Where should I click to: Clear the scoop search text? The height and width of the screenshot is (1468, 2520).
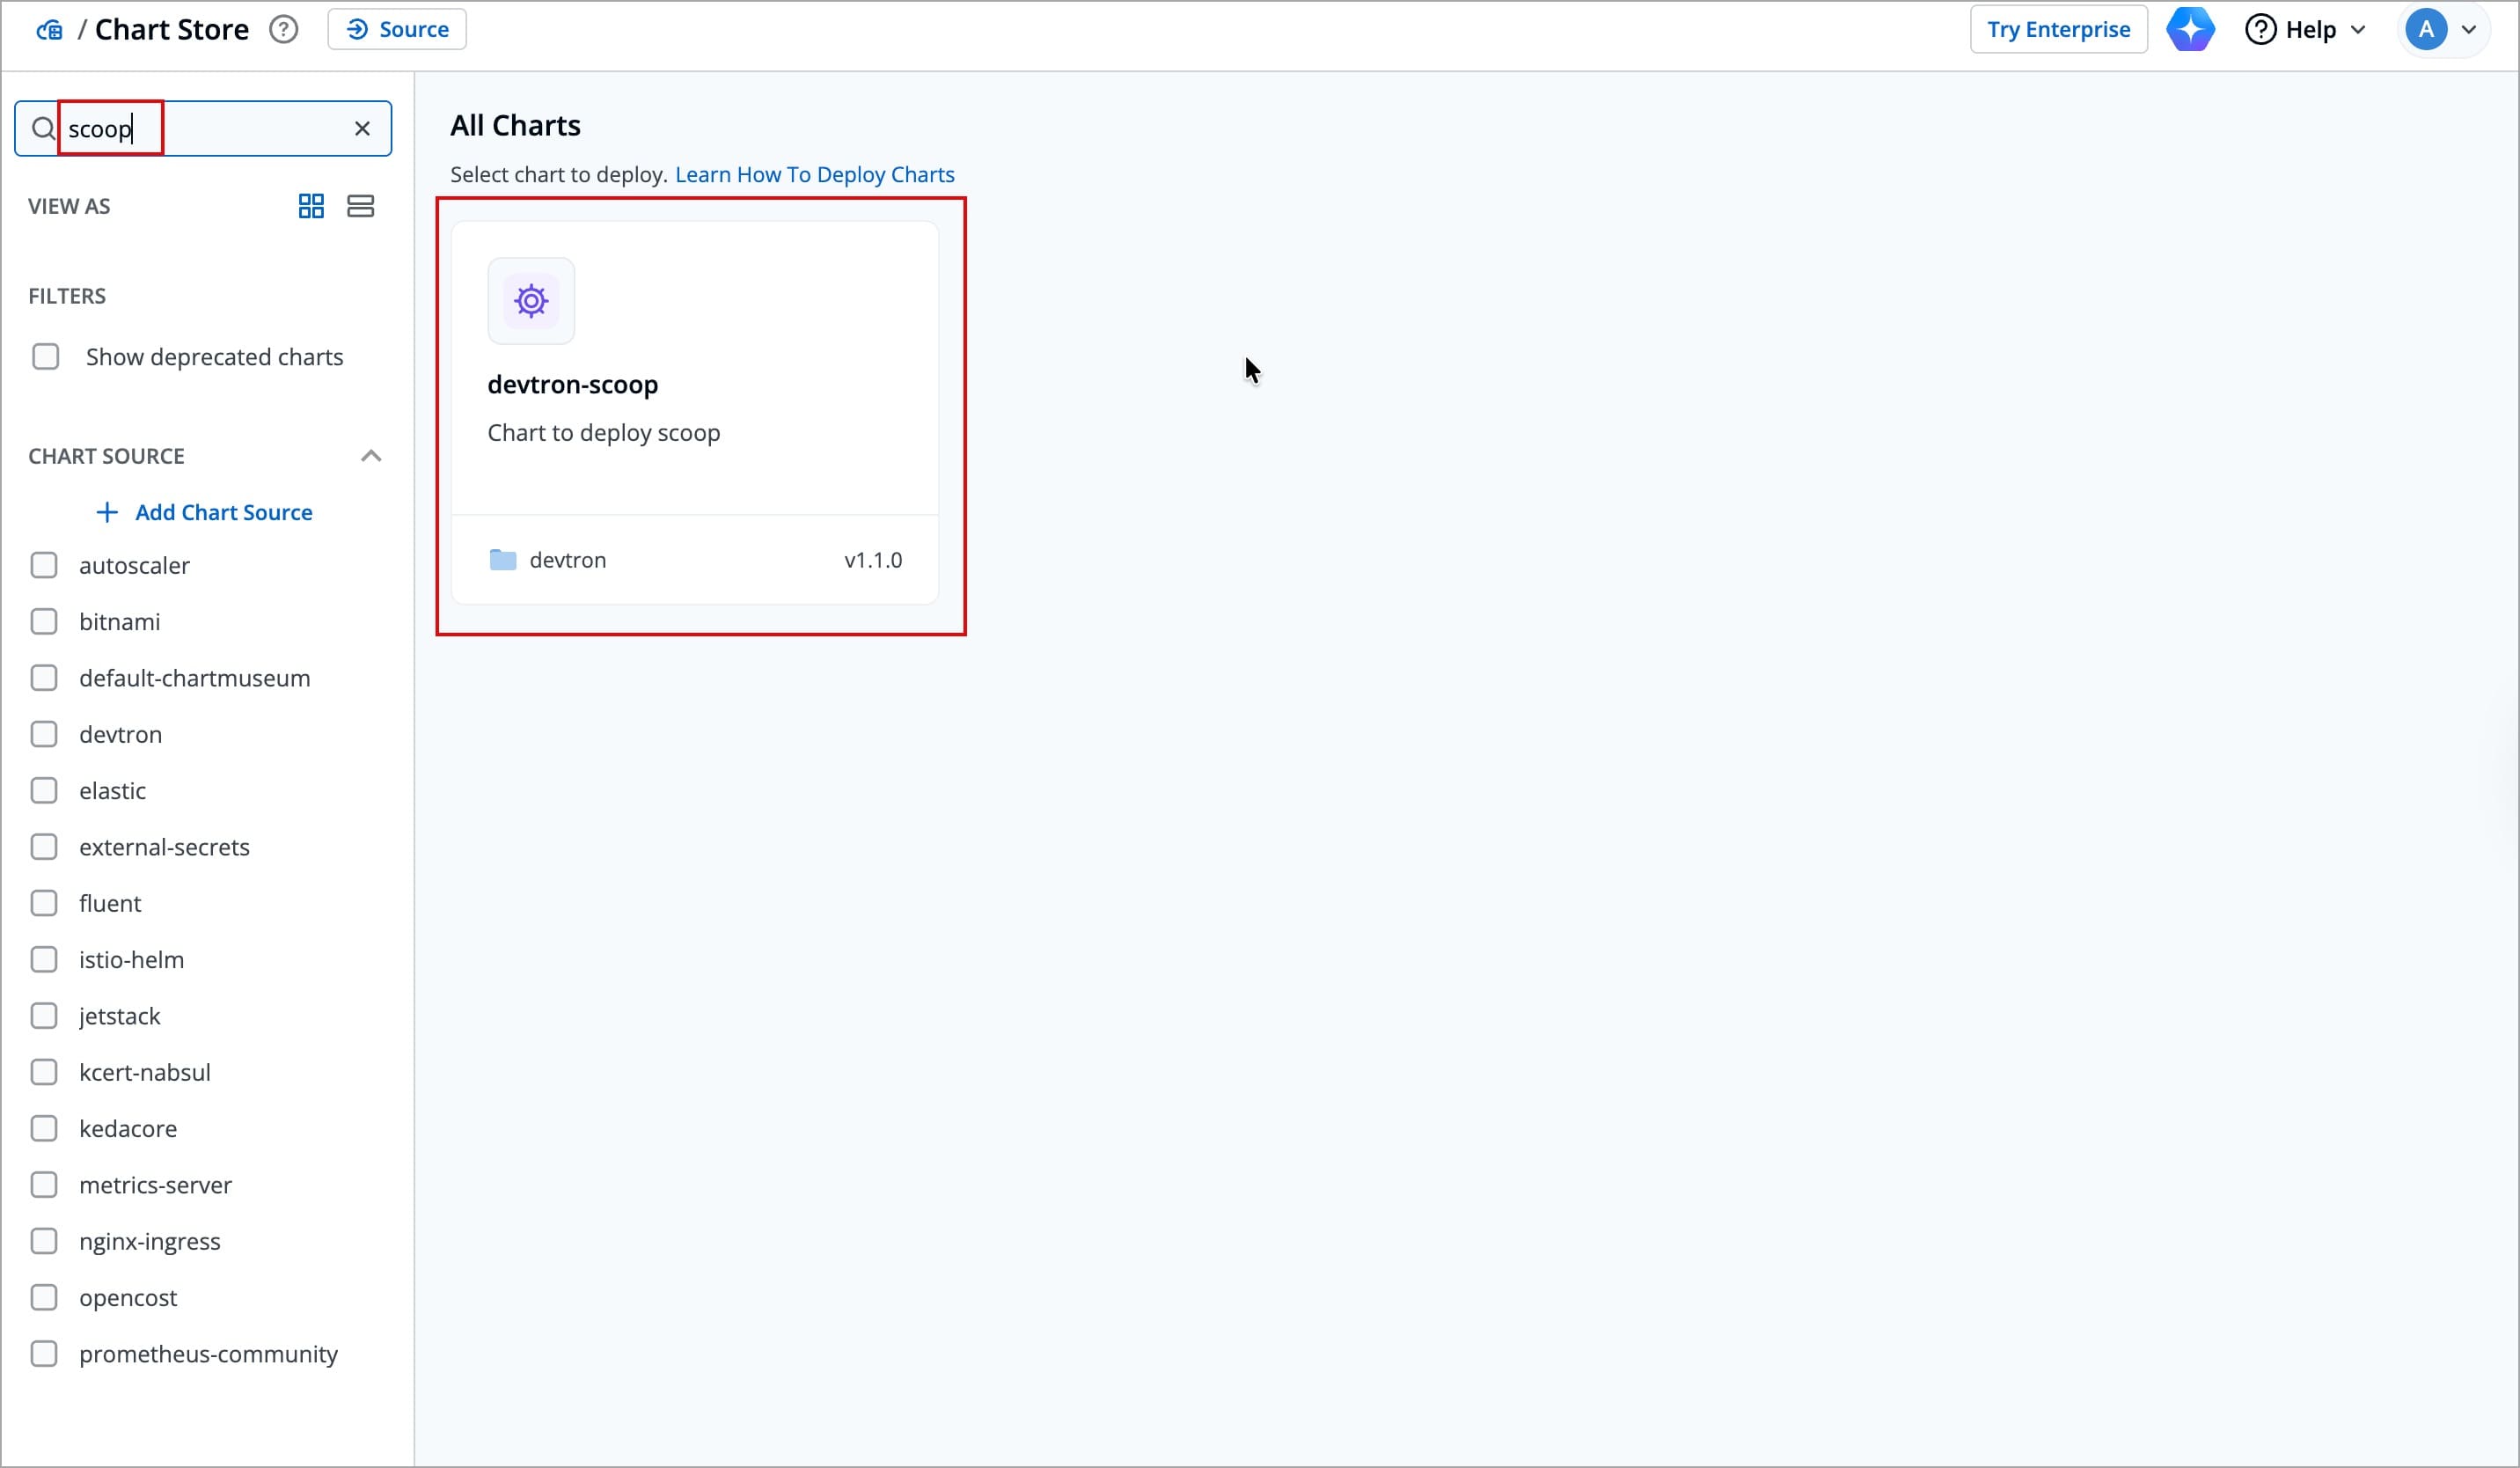coord(362,128)
